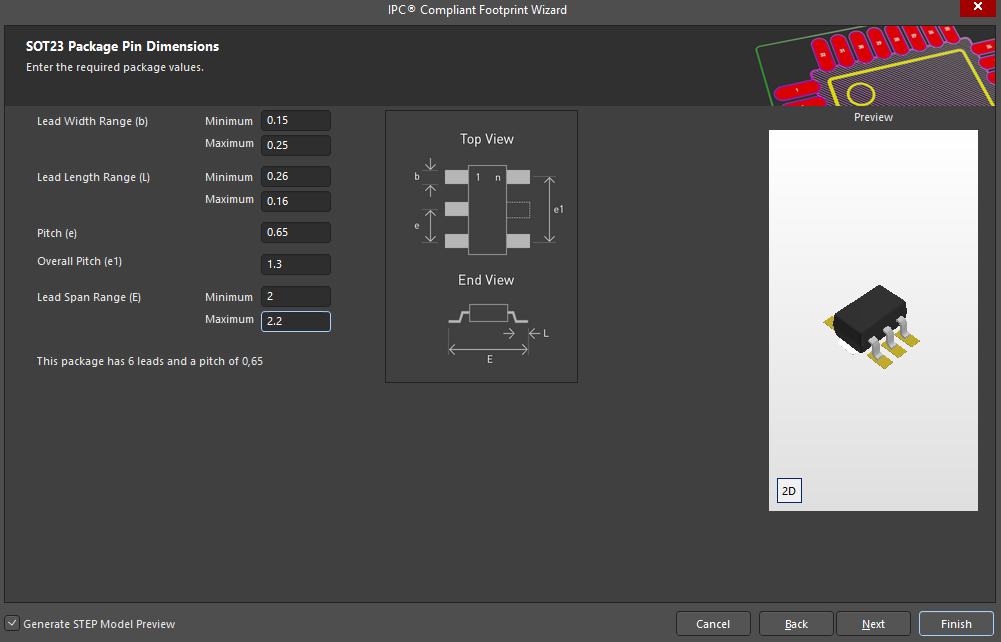This screenshot has height=642, width=1001.
Task: Select the Lead Length Range minimum field
Action: tap(295, 177)
